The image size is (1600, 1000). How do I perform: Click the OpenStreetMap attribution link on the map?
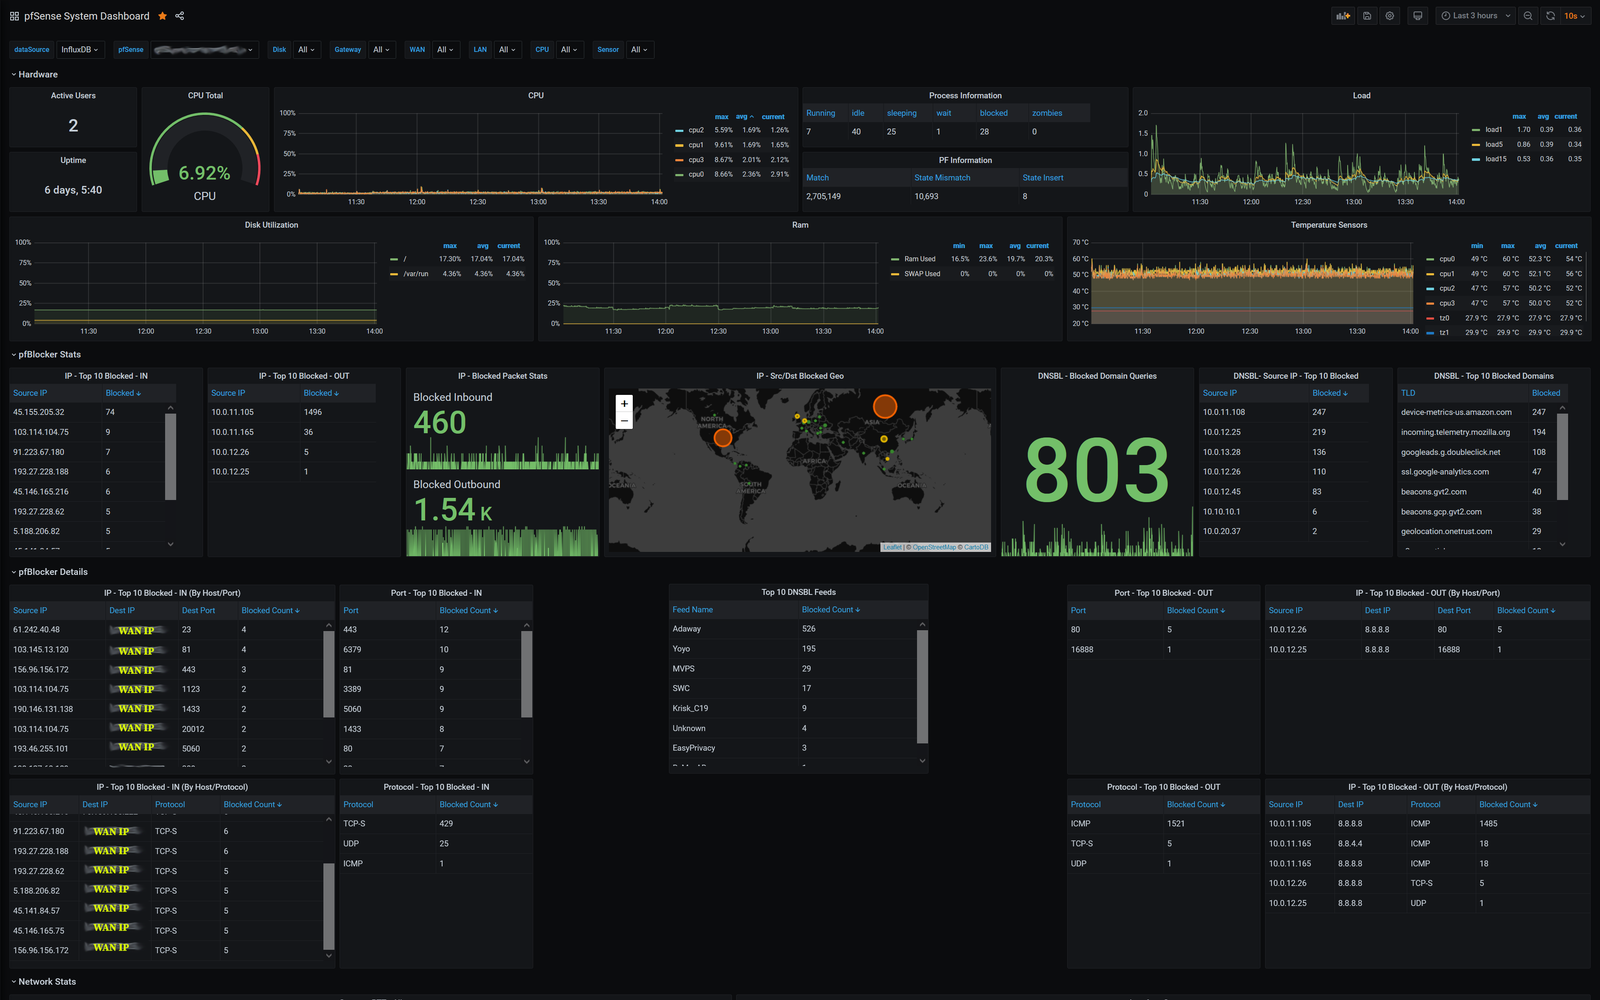934,547
